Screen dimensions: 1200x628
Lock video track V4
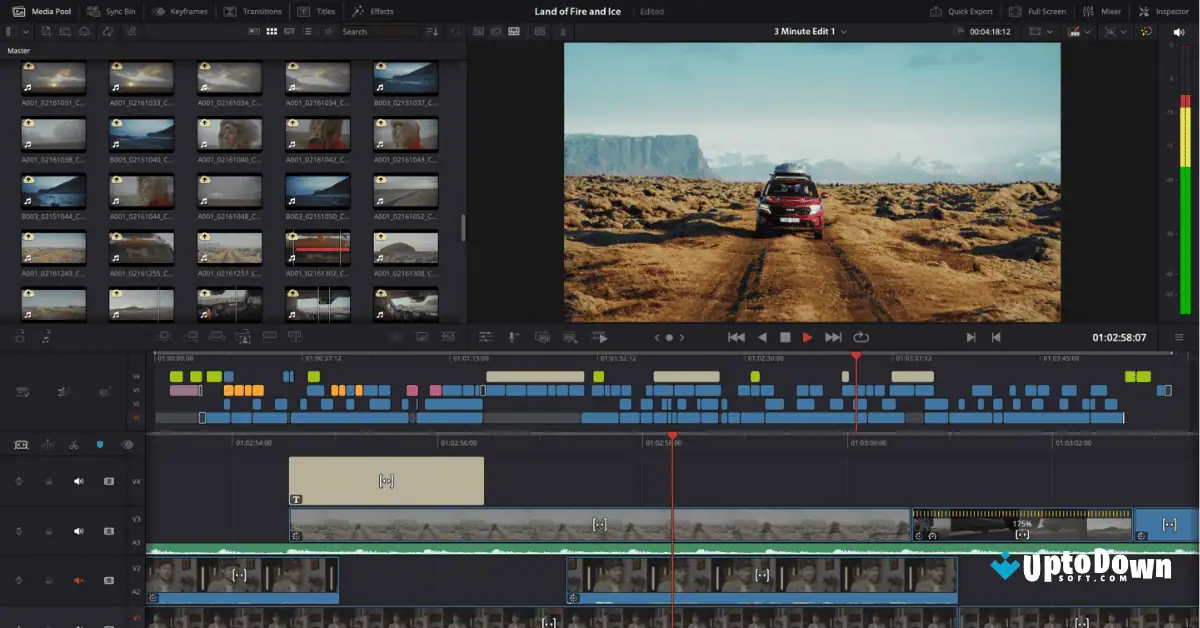coord(48,480)
